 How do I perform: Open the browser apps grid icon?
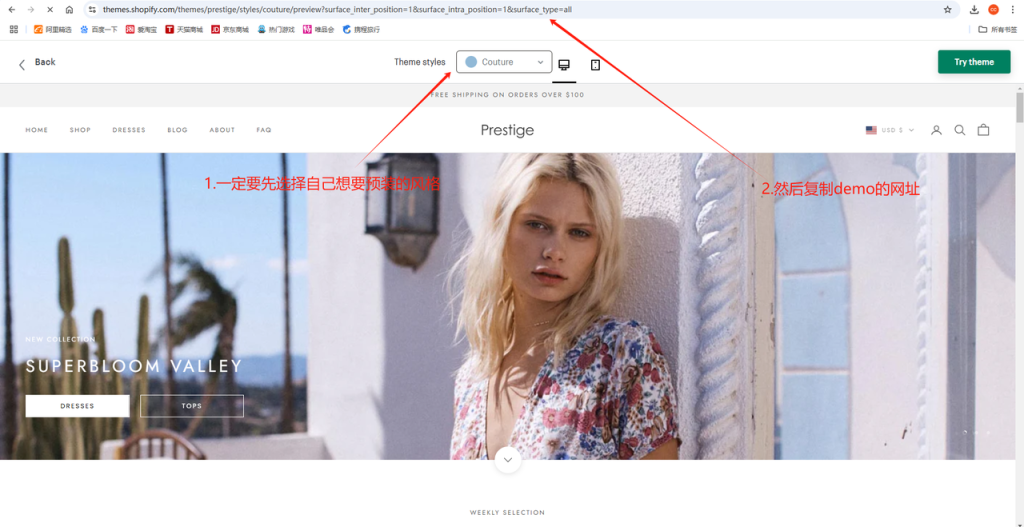[x=14, y=29]
